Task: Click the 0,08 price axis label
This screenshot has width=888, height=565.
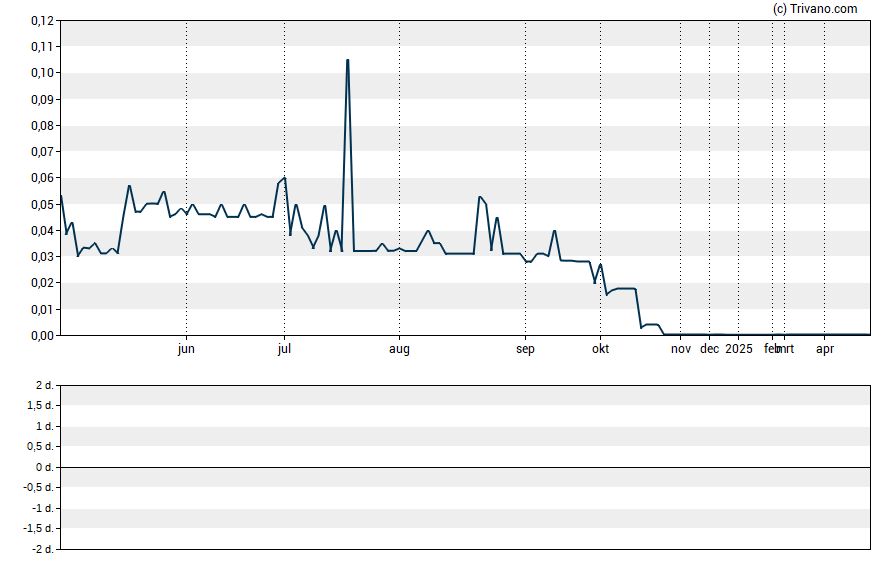Action: pyautogui.click(x=42, y=126)
